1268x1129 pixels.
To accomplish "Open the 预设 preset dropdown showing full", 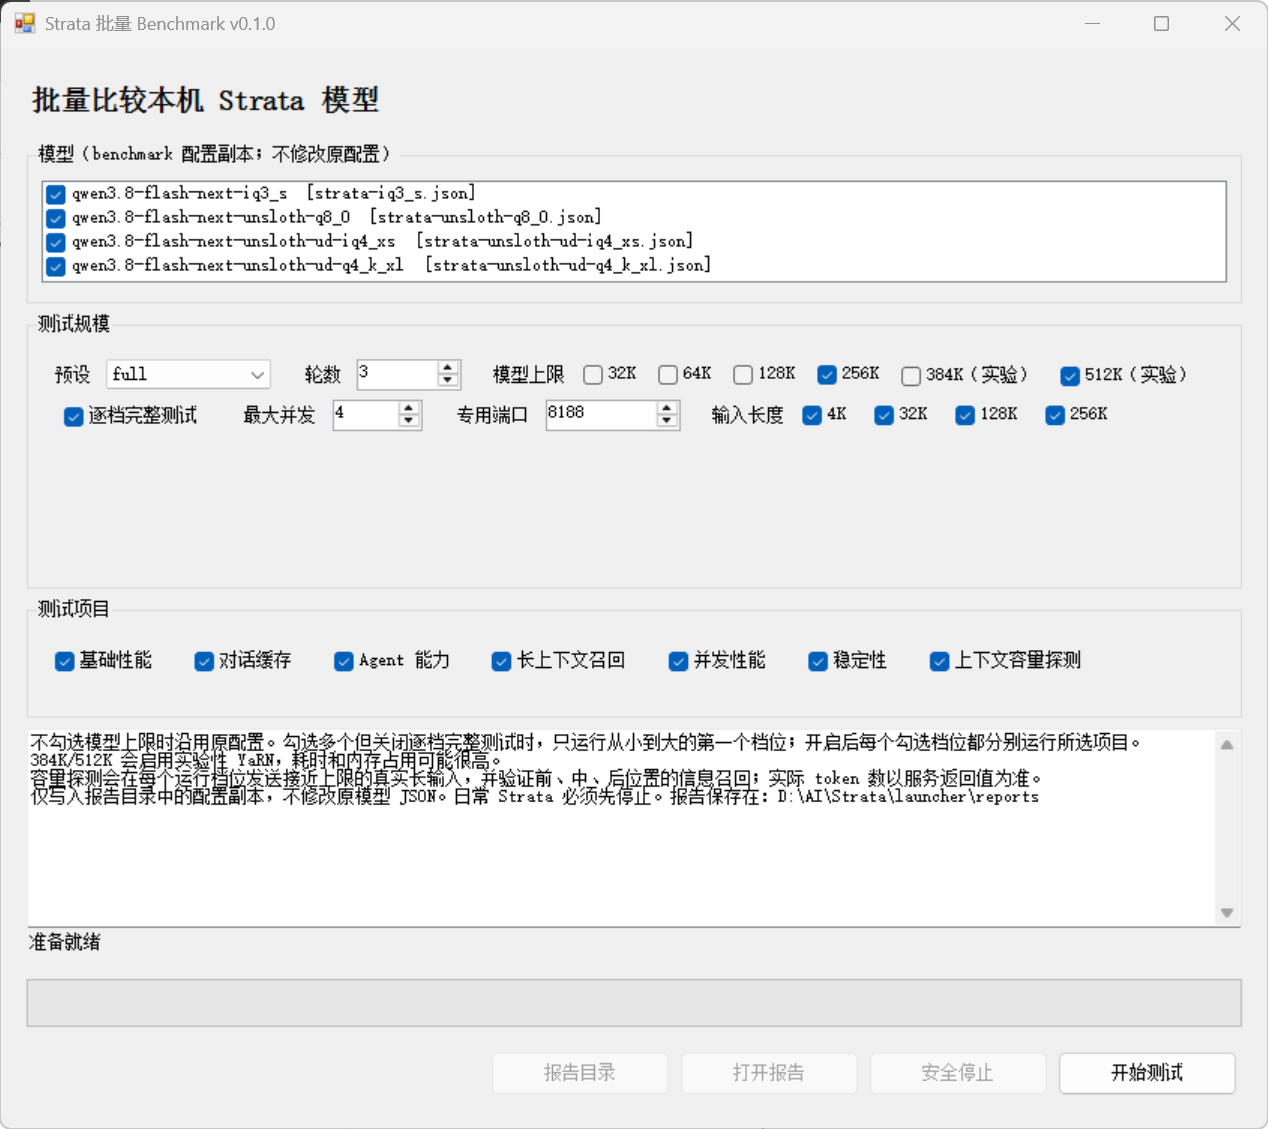I will (x=188, y=374).
